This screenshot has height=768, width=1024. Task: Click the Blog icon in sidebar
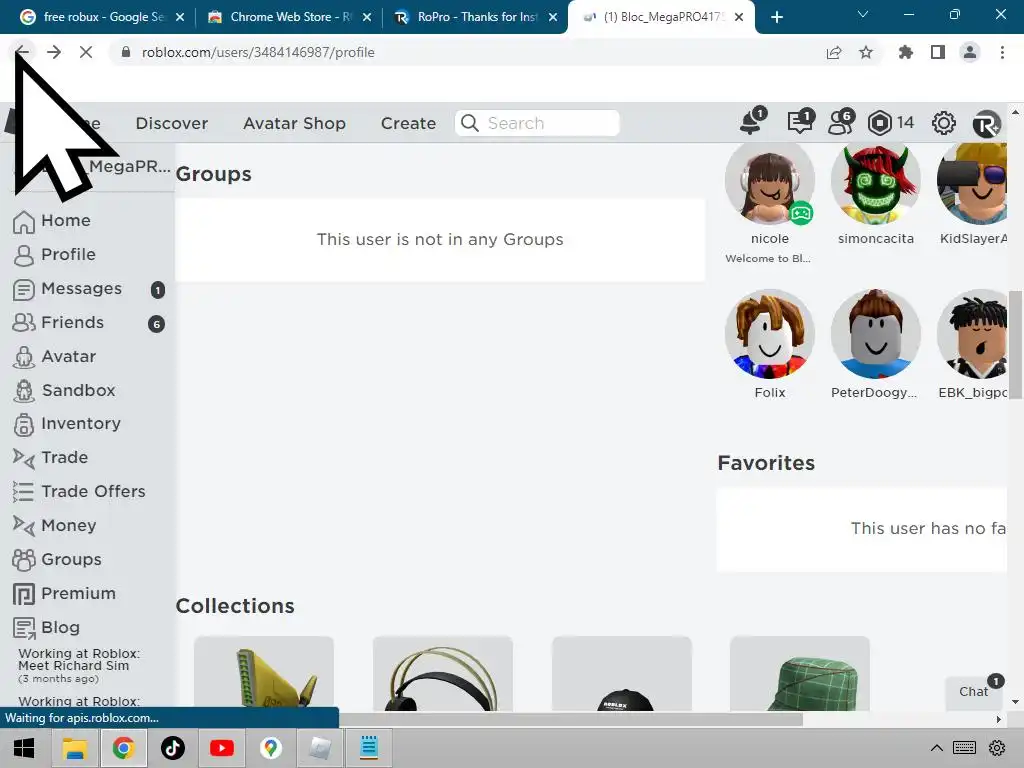point(24,628)
